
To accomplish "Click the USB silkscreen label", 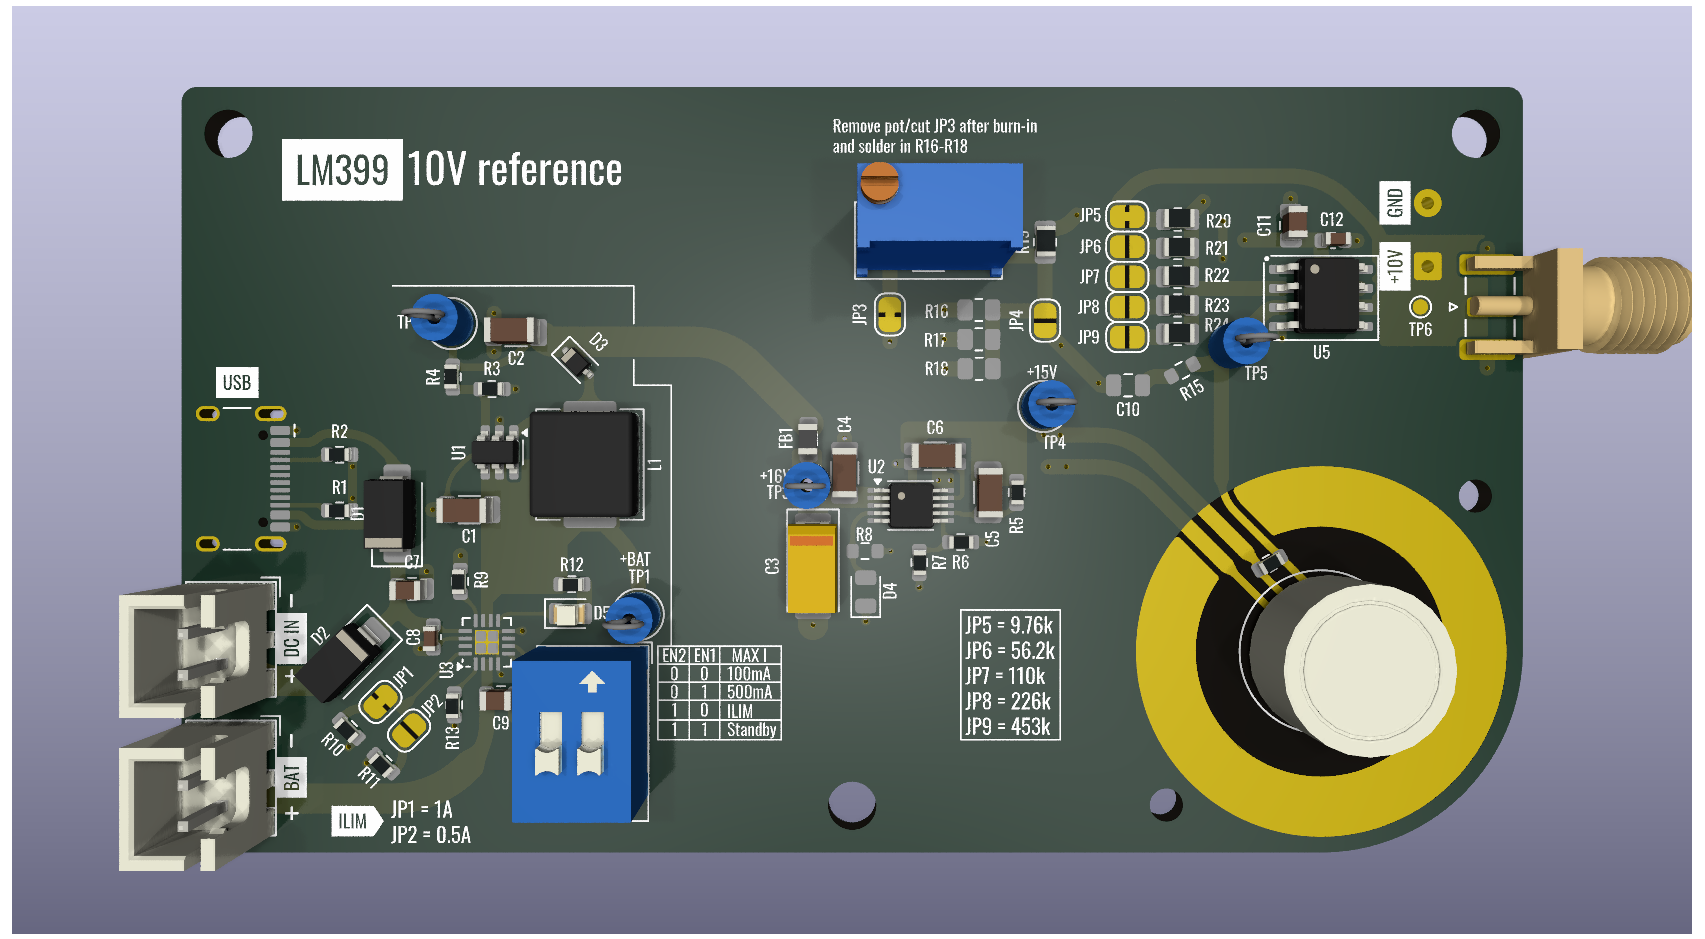I will [x=237, y=383].
